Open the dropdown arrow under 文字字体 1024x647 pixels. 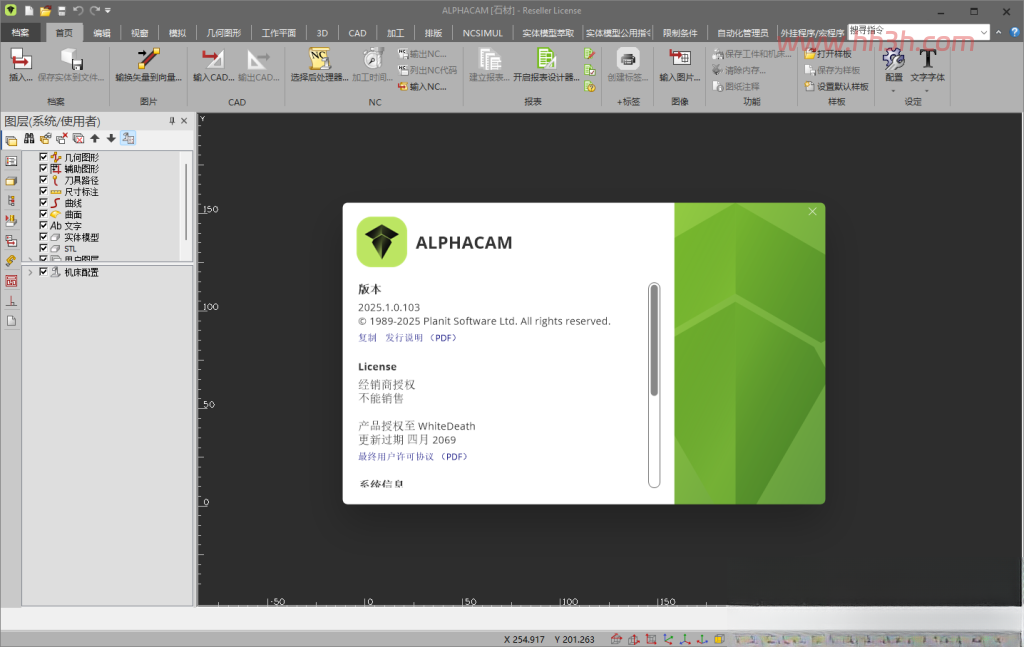927,91
